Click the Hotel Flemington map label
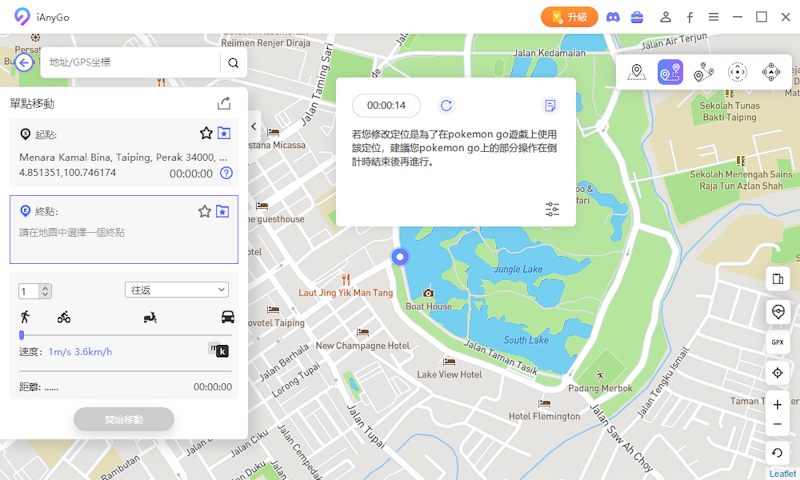The width and height of the screenshot is (800, 480). (x=544, y=416)
